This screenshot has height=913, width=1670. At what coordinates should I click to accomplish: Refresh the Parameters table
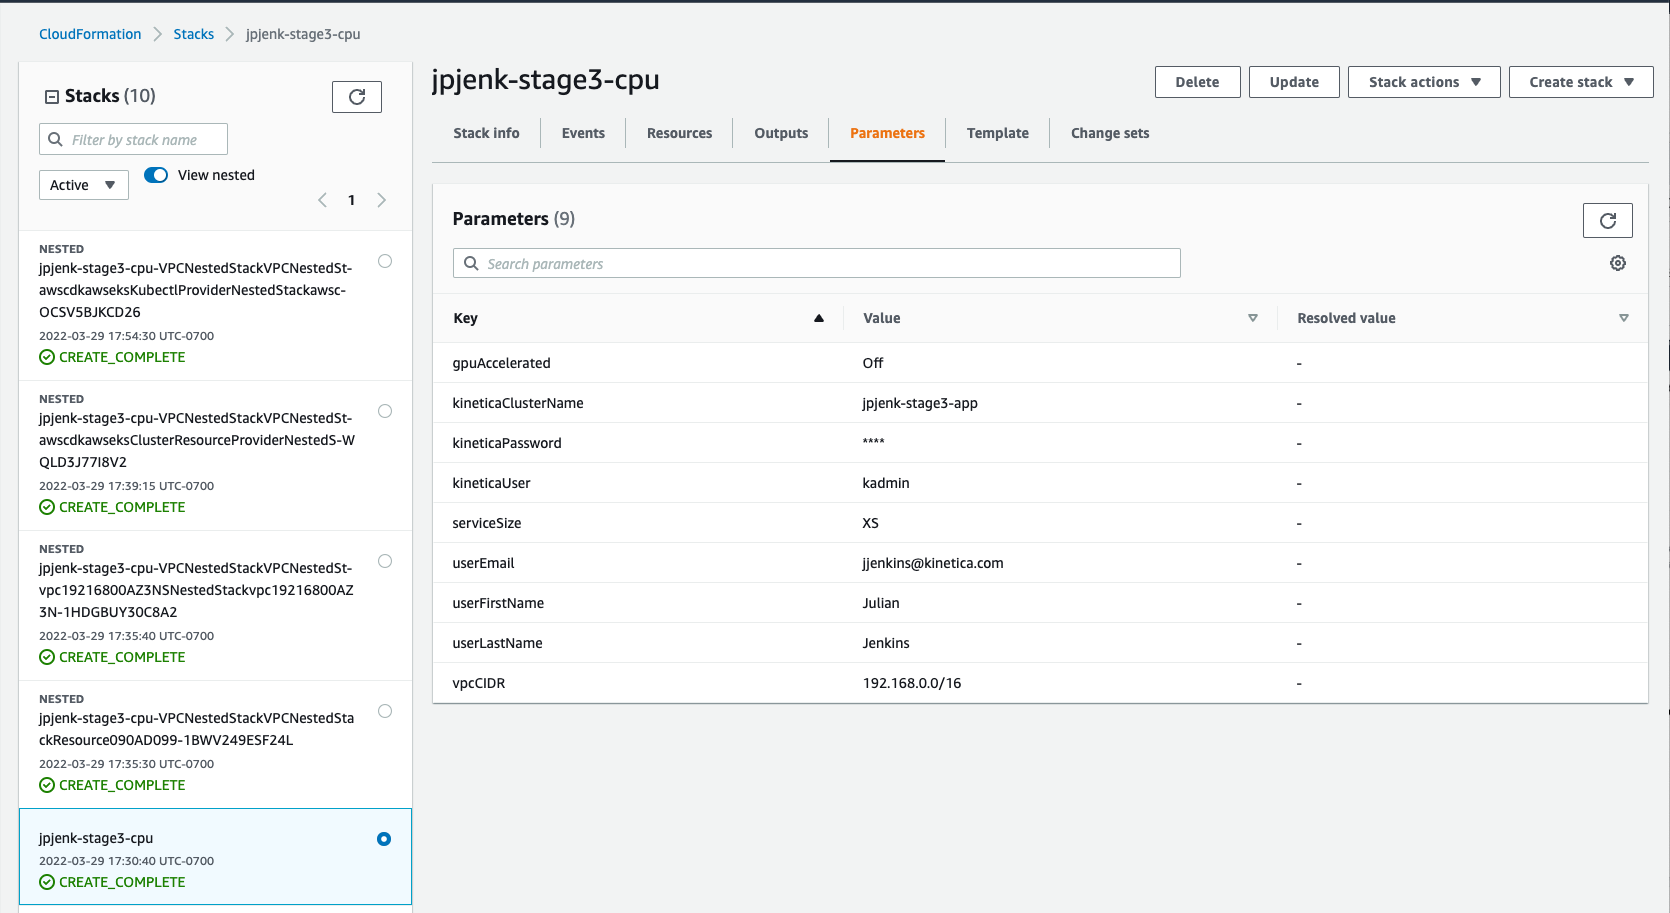coord(1607,220)
